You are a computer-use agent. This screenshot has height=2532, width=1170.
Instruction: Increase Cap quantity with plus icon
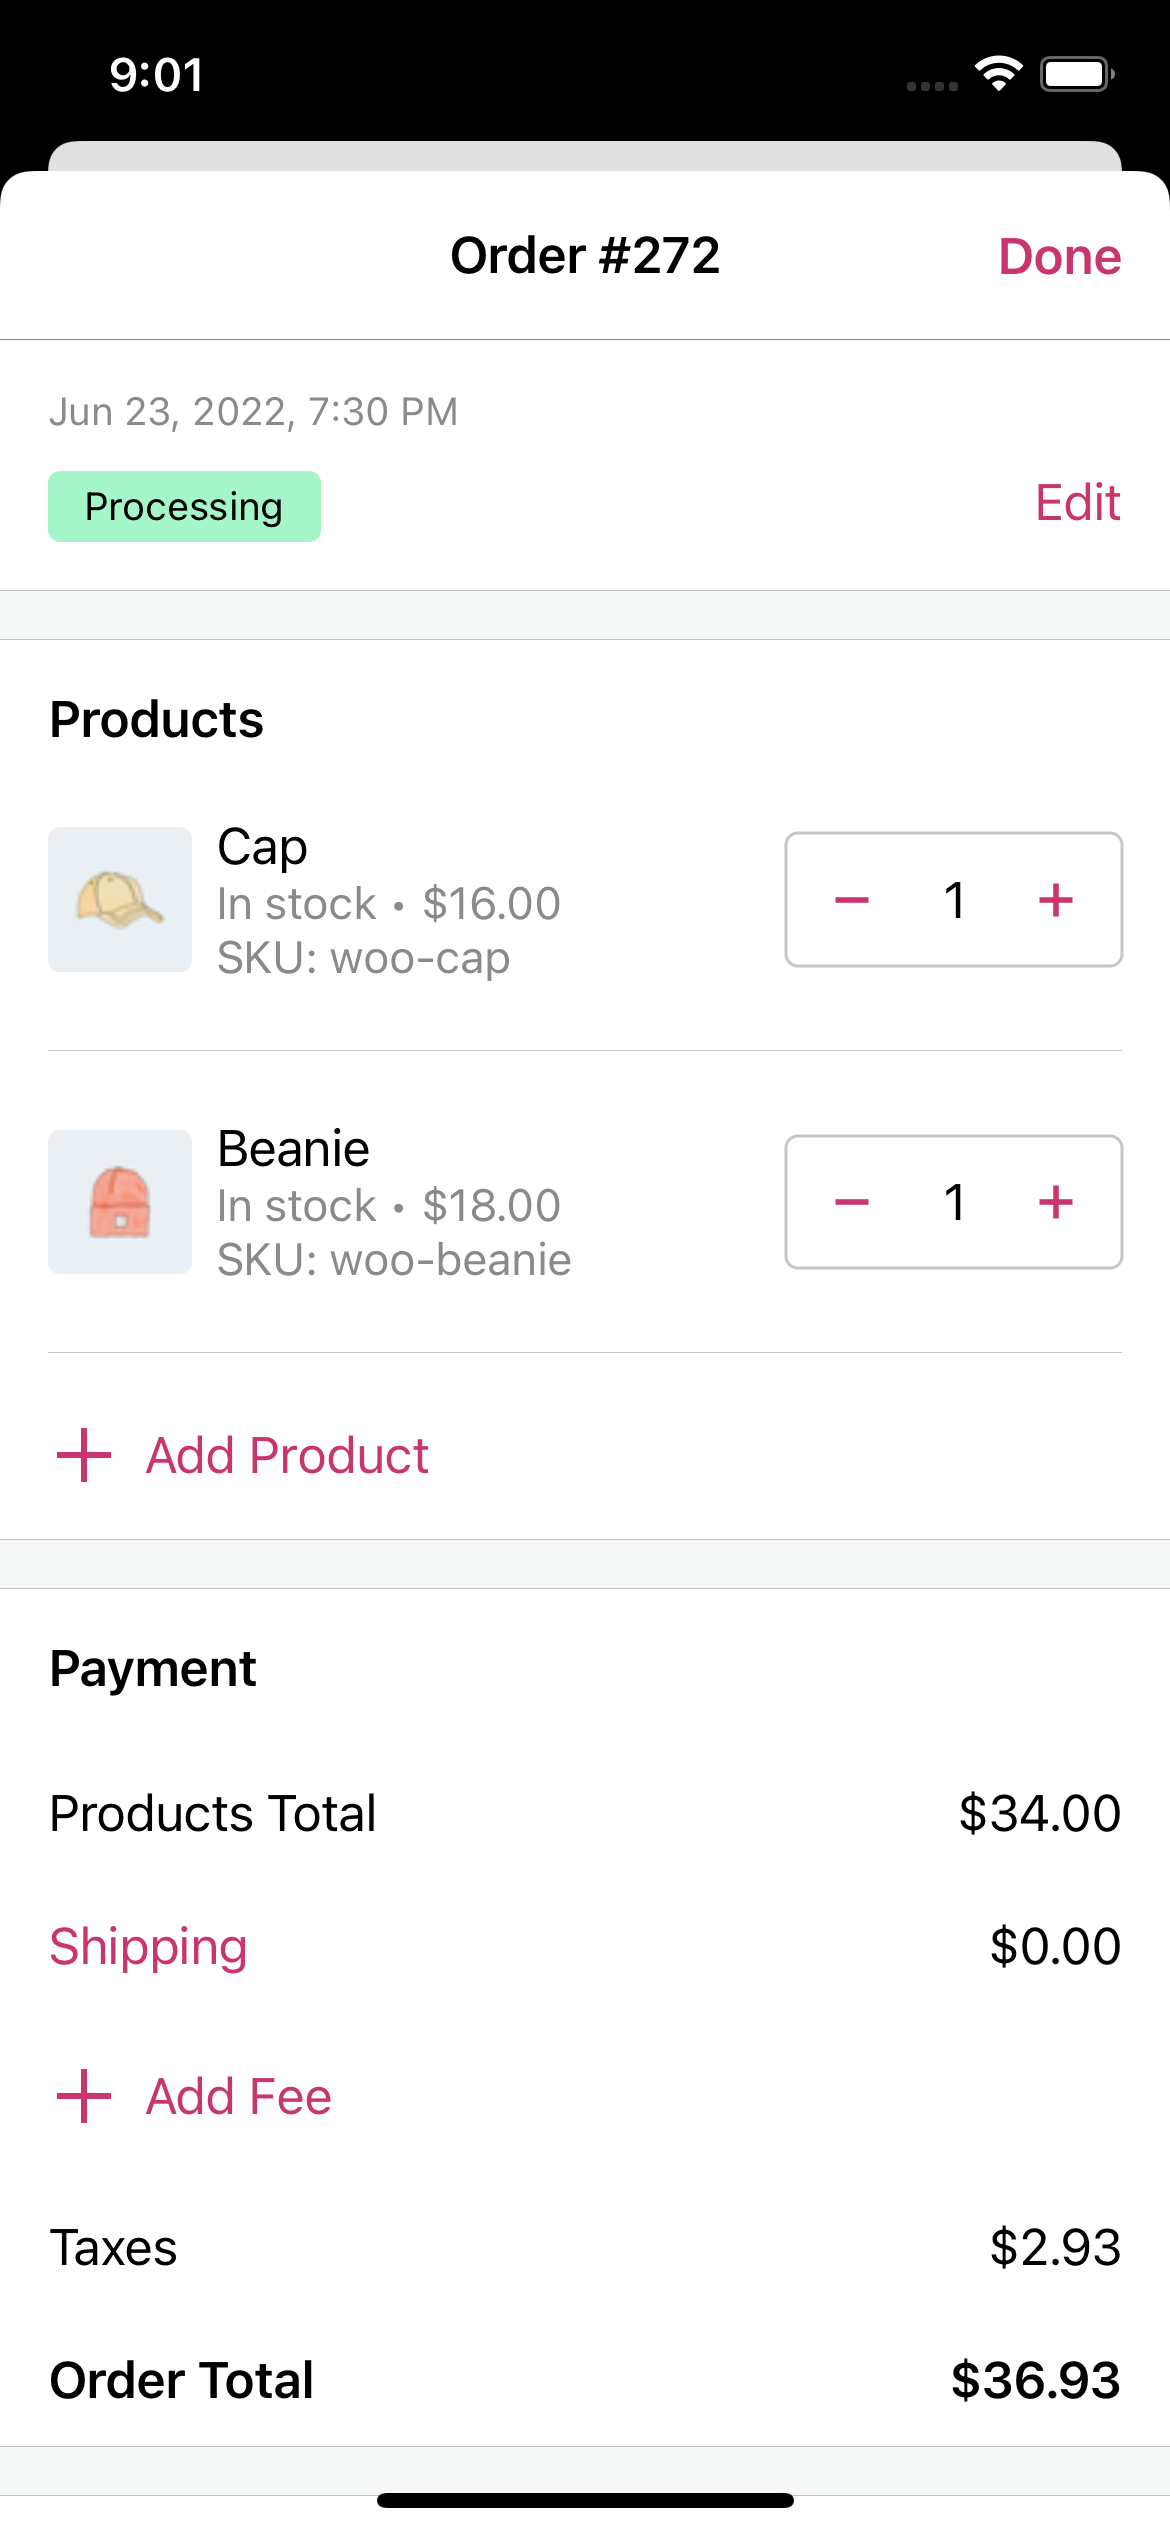click(1056, 900)
